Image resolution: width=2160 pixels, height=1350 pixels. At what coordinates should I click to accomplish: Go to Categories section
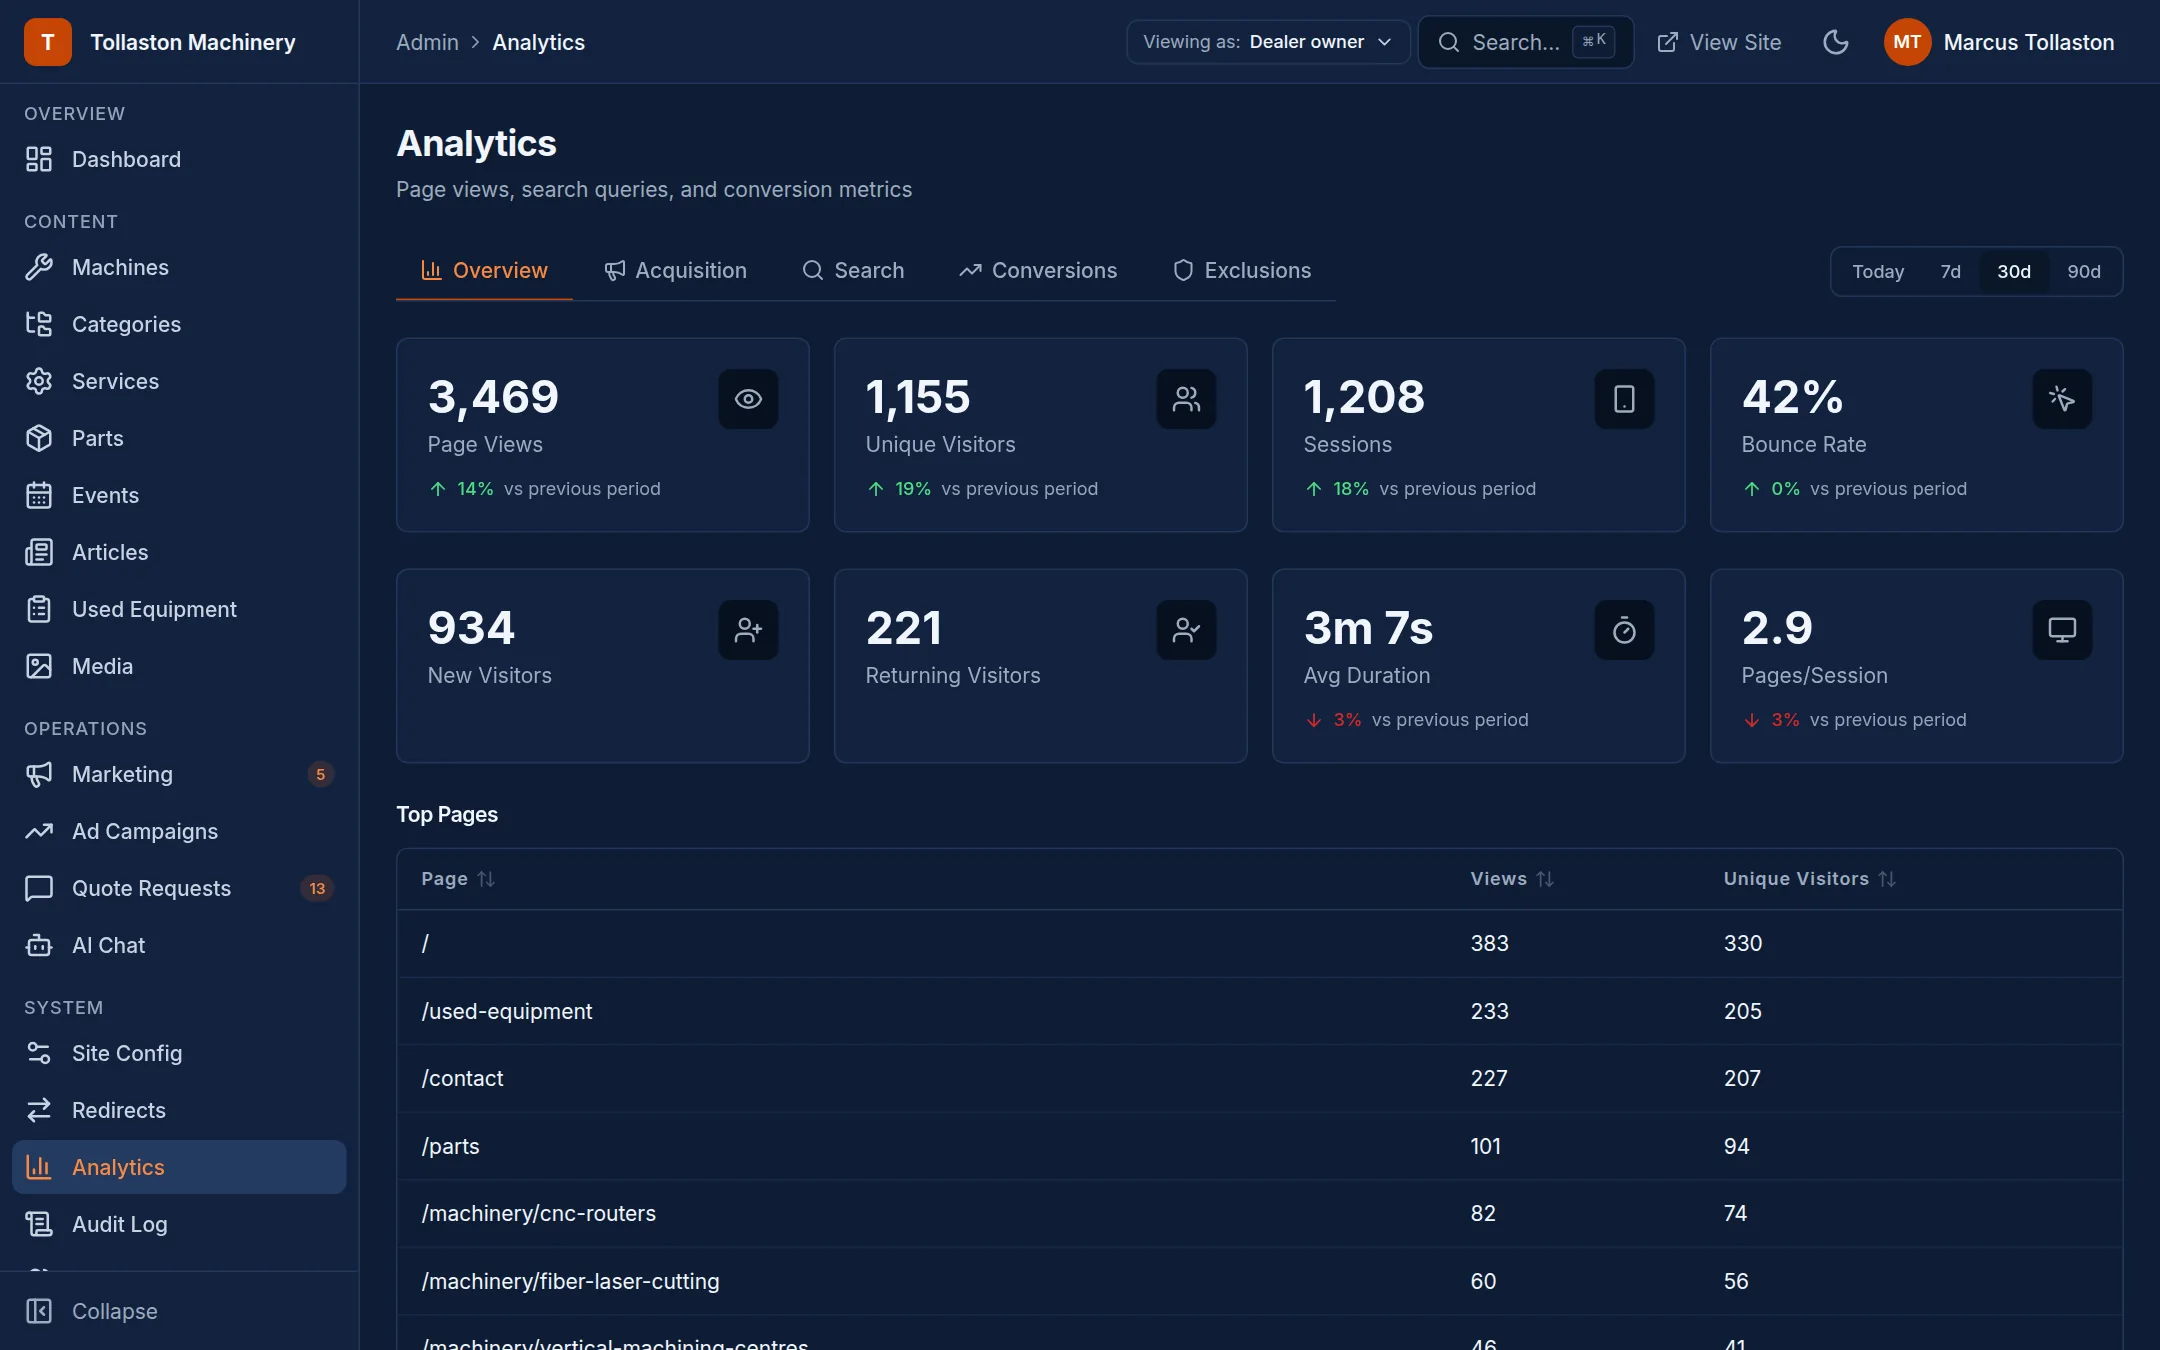(x=179, y=324)
